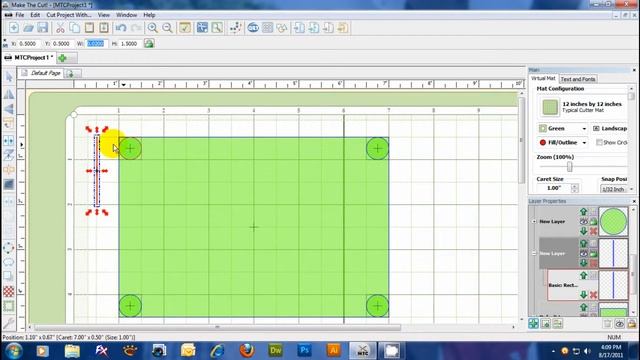Image resolution: width=640 pixels, height=360 pixels.
Task: Click the green circle layer thumbnail
Action: coord(613,221)
